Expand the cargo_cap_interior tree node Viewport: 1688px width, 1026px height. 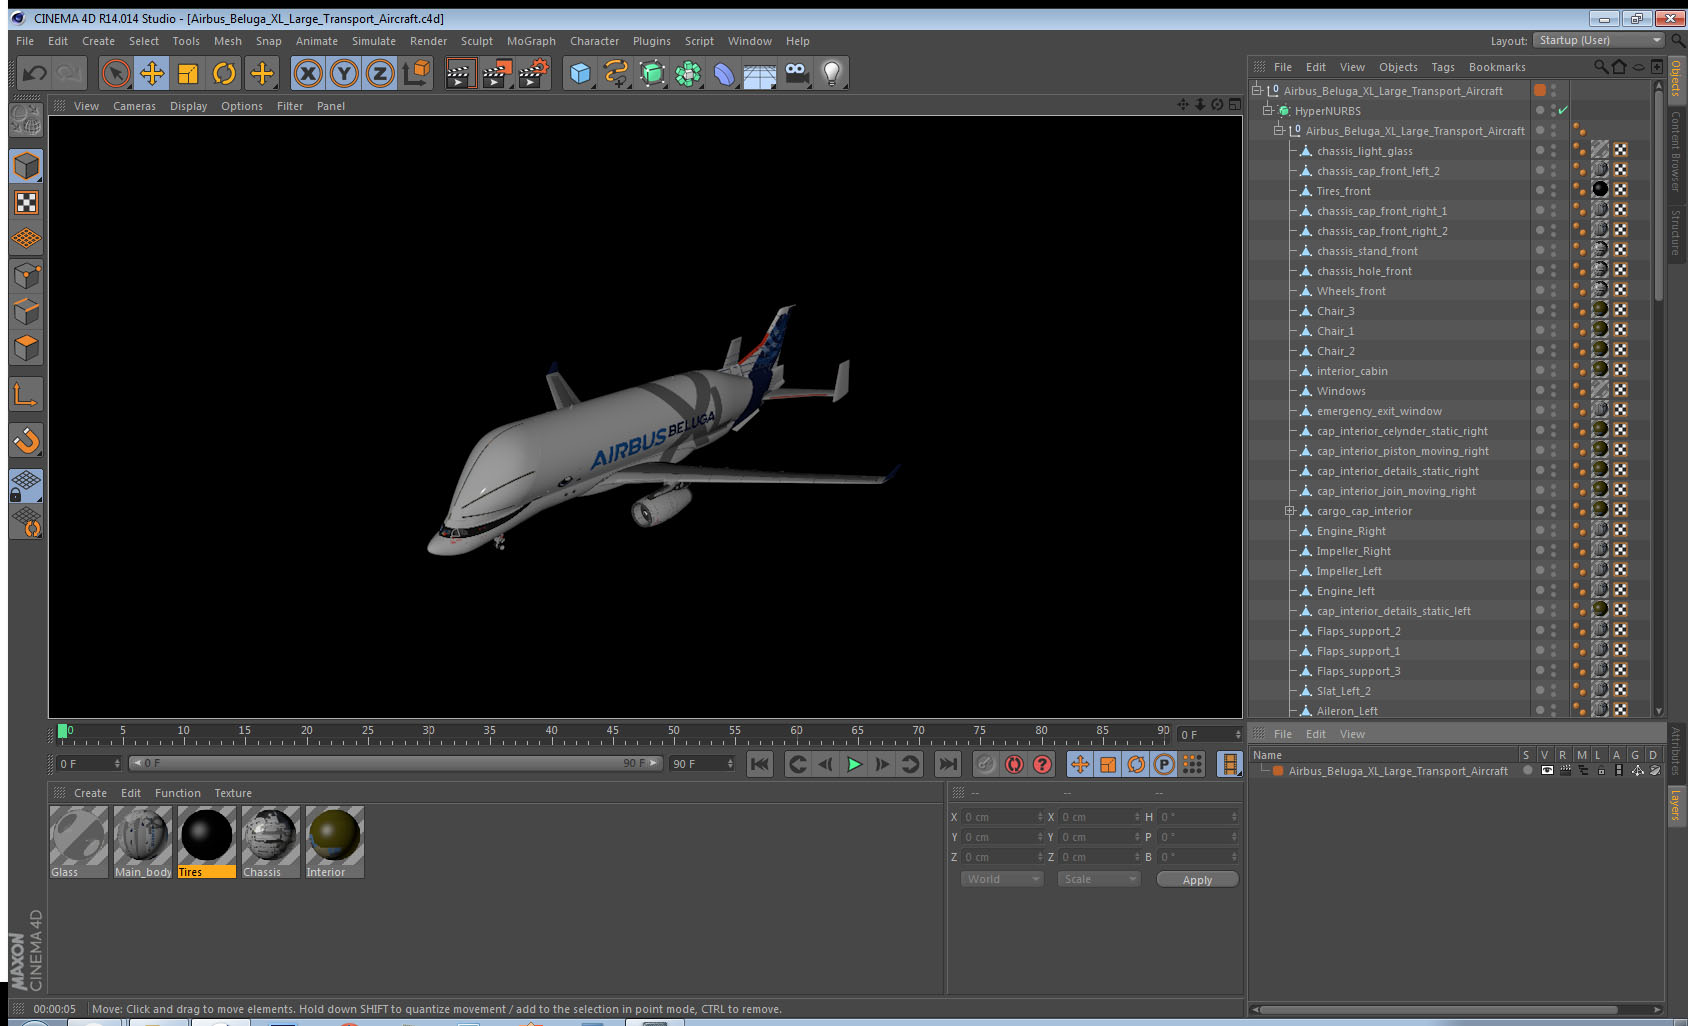tap(1290, 511)
